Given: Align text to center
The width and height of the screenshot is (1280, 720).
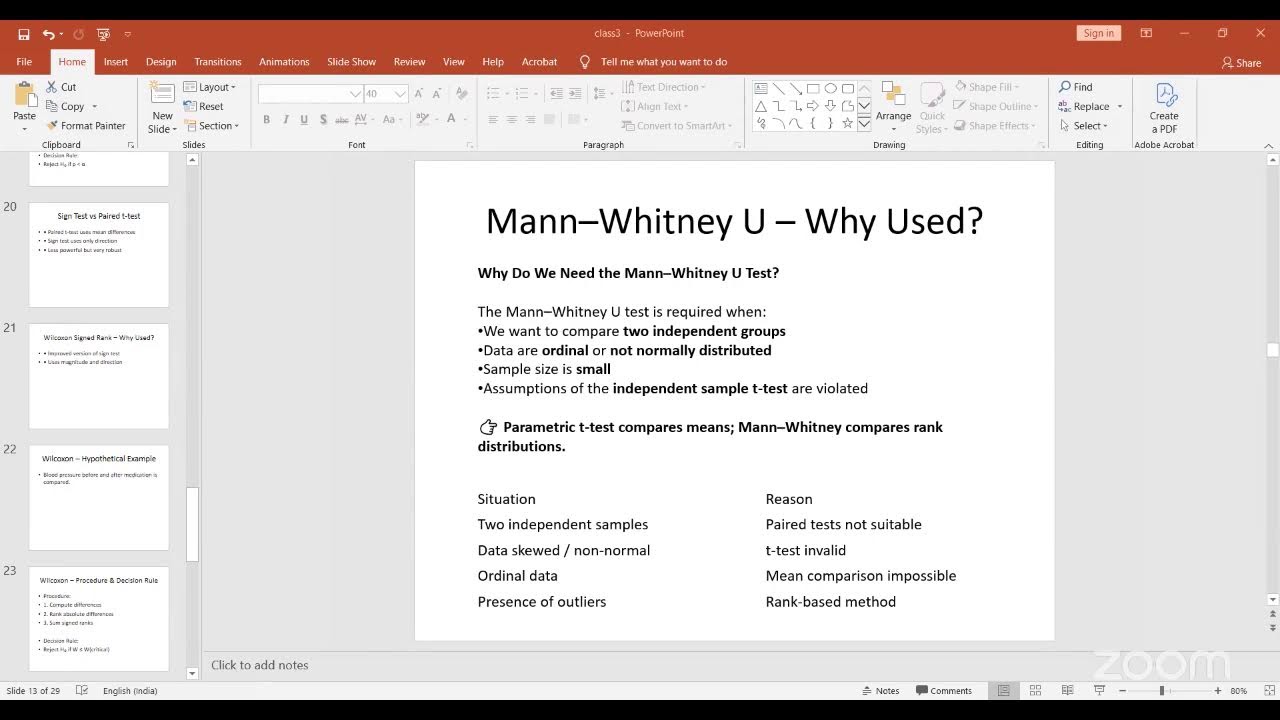Looking at the screenshot, I should (x=512, y=119).
